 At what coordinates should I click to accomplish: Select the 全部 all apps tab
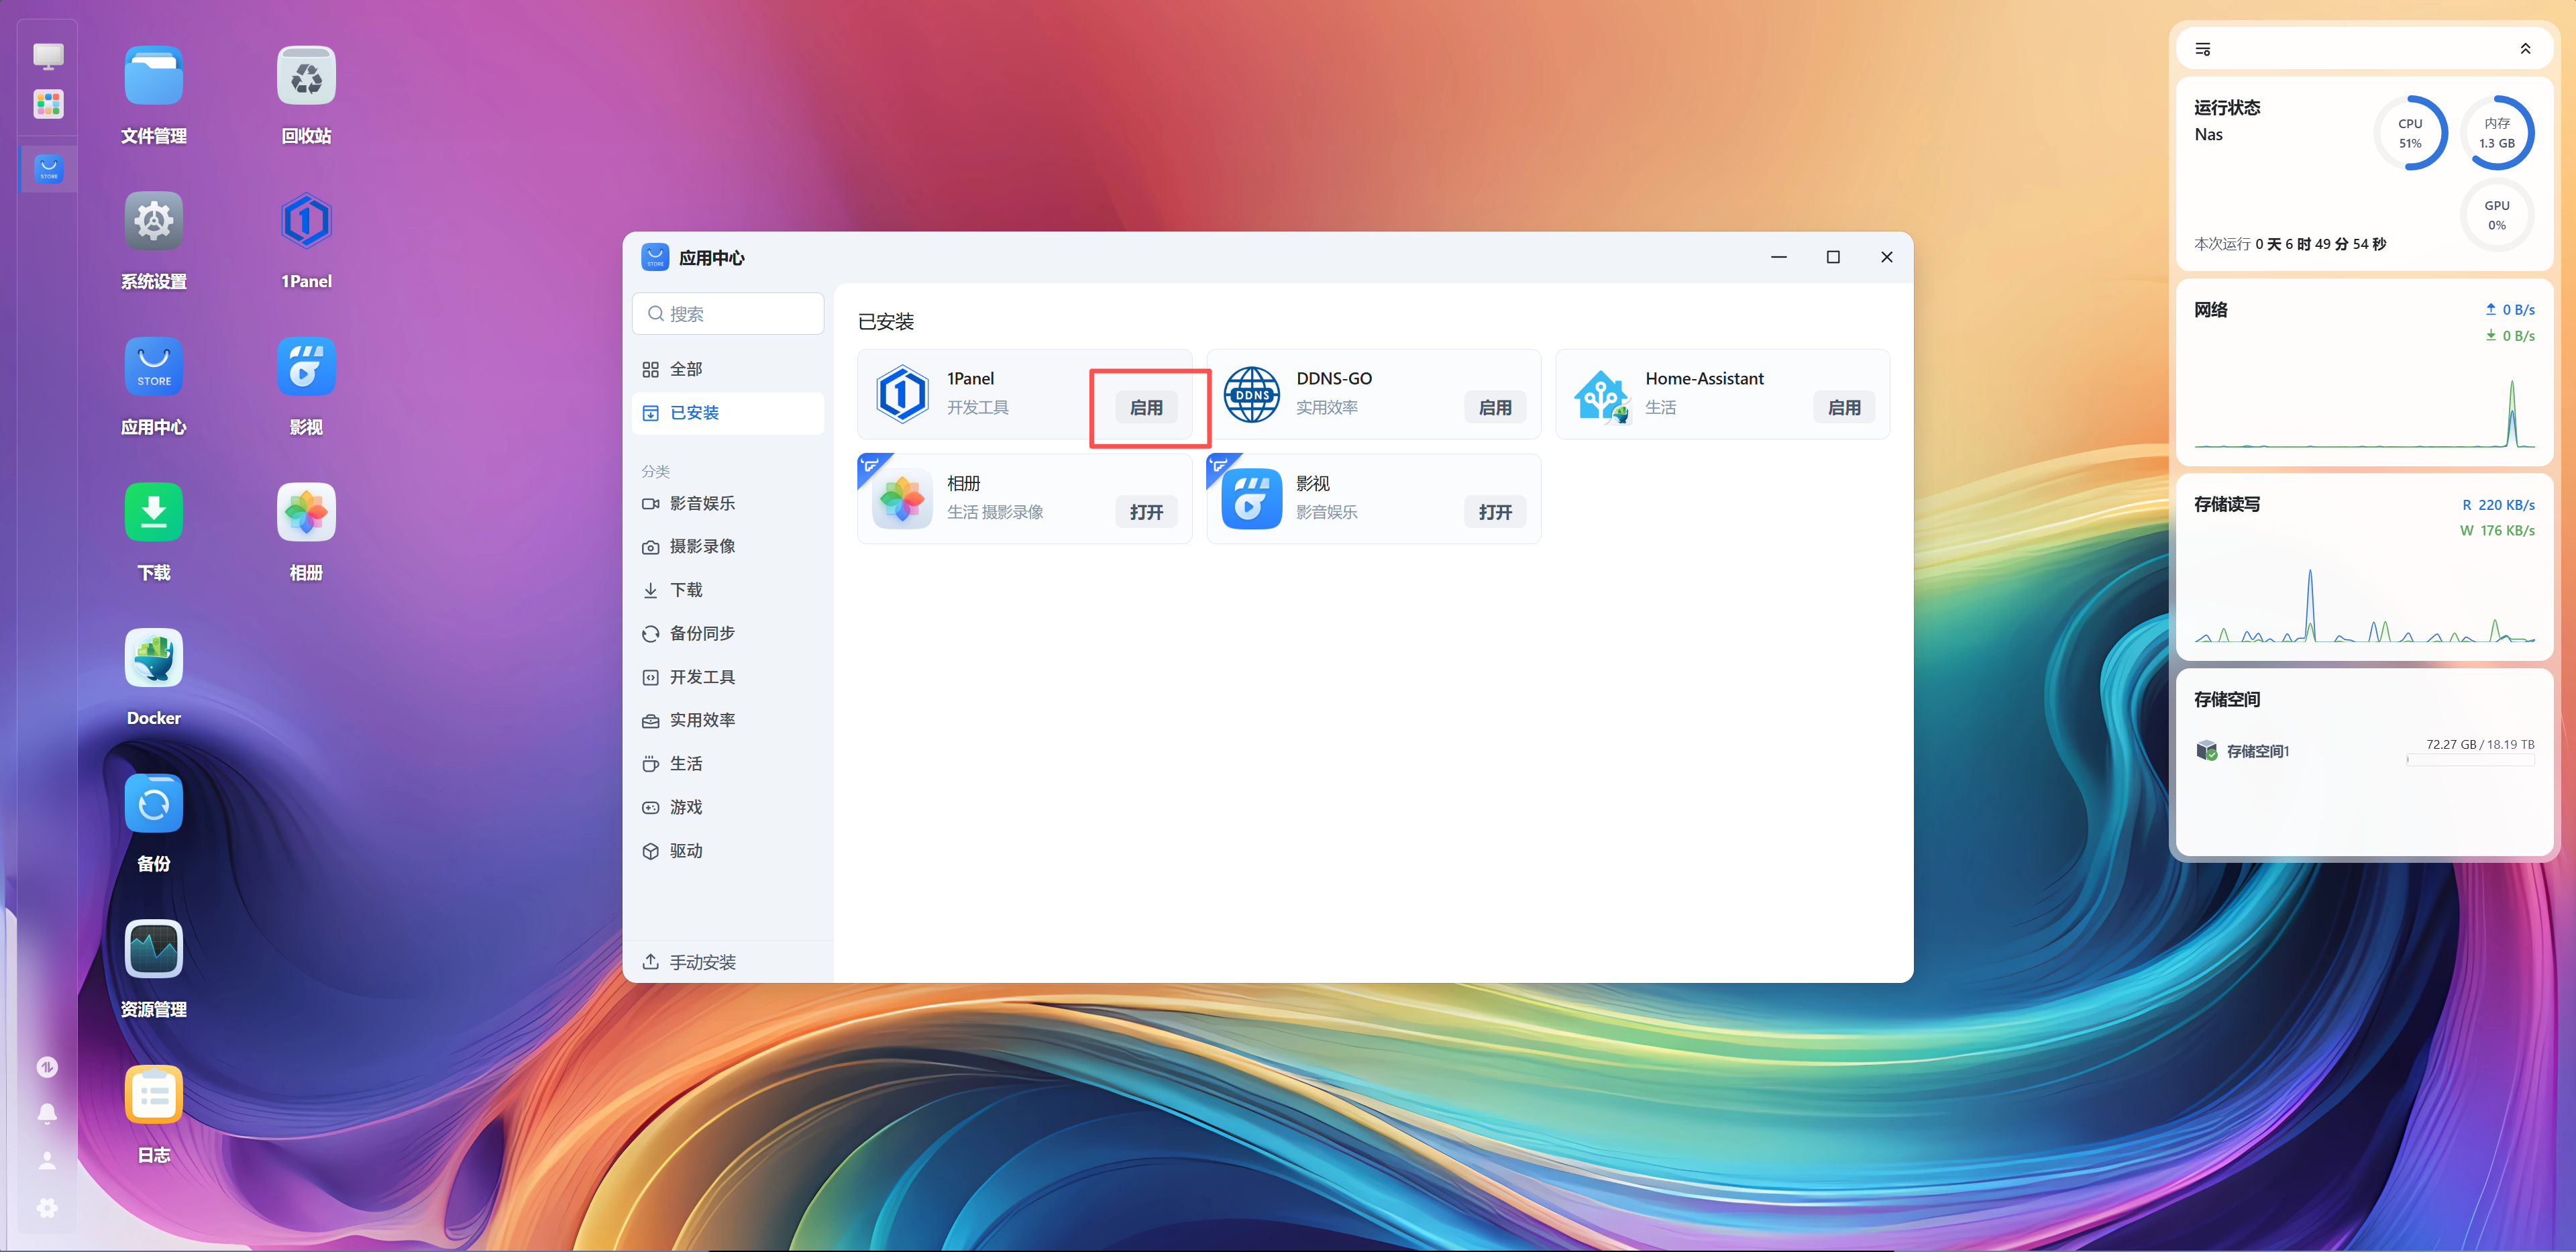click(x=686, y=369)
